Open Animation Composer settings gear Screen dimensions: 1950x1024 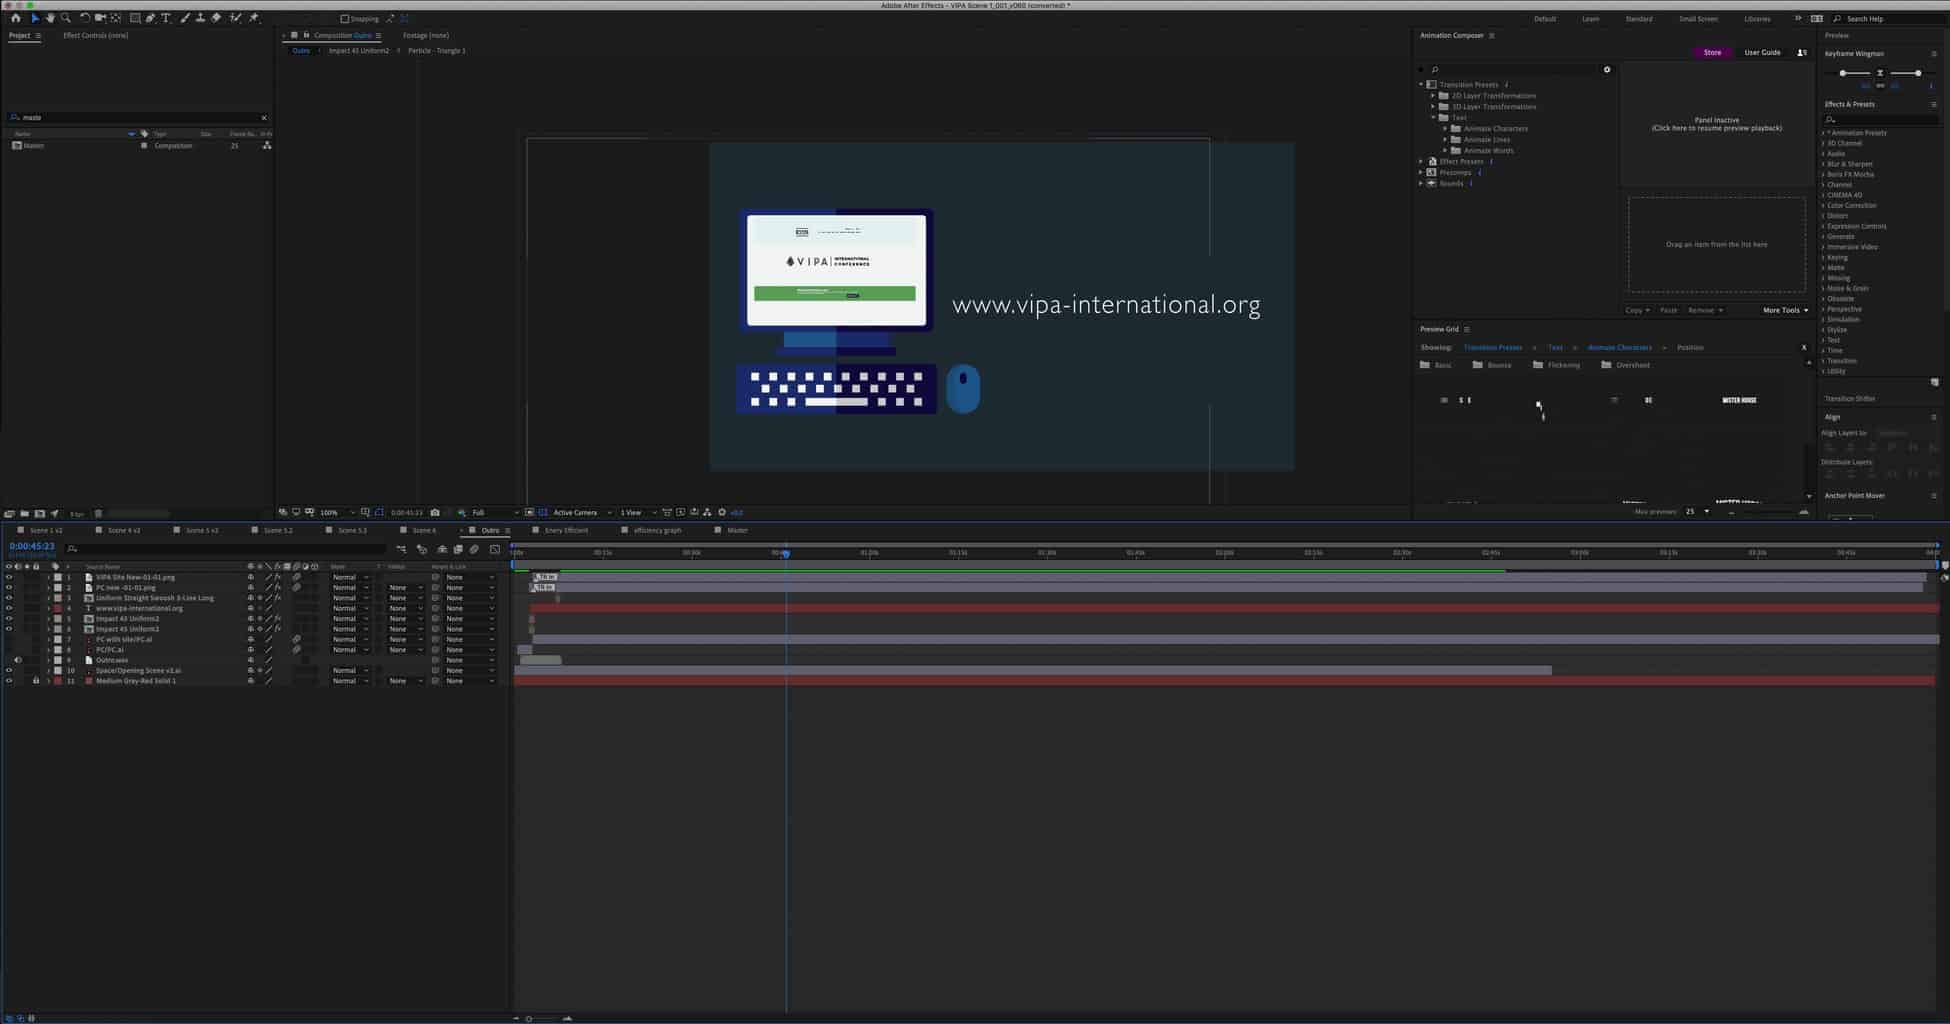coord(1607,70)
